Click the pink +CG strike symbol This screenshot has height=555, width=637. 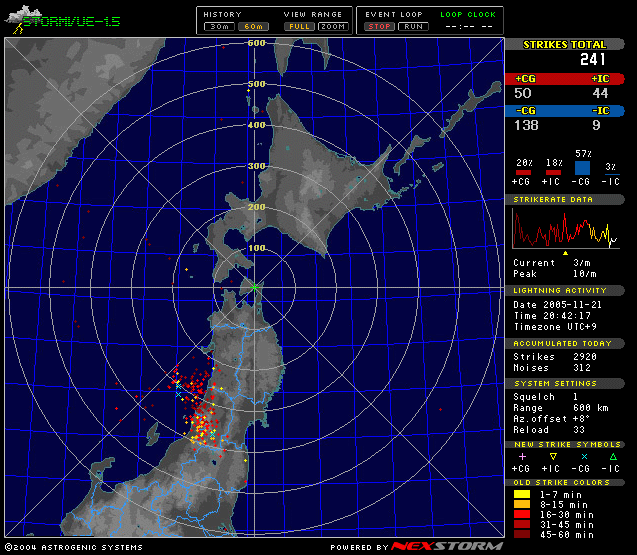point(521,455)
